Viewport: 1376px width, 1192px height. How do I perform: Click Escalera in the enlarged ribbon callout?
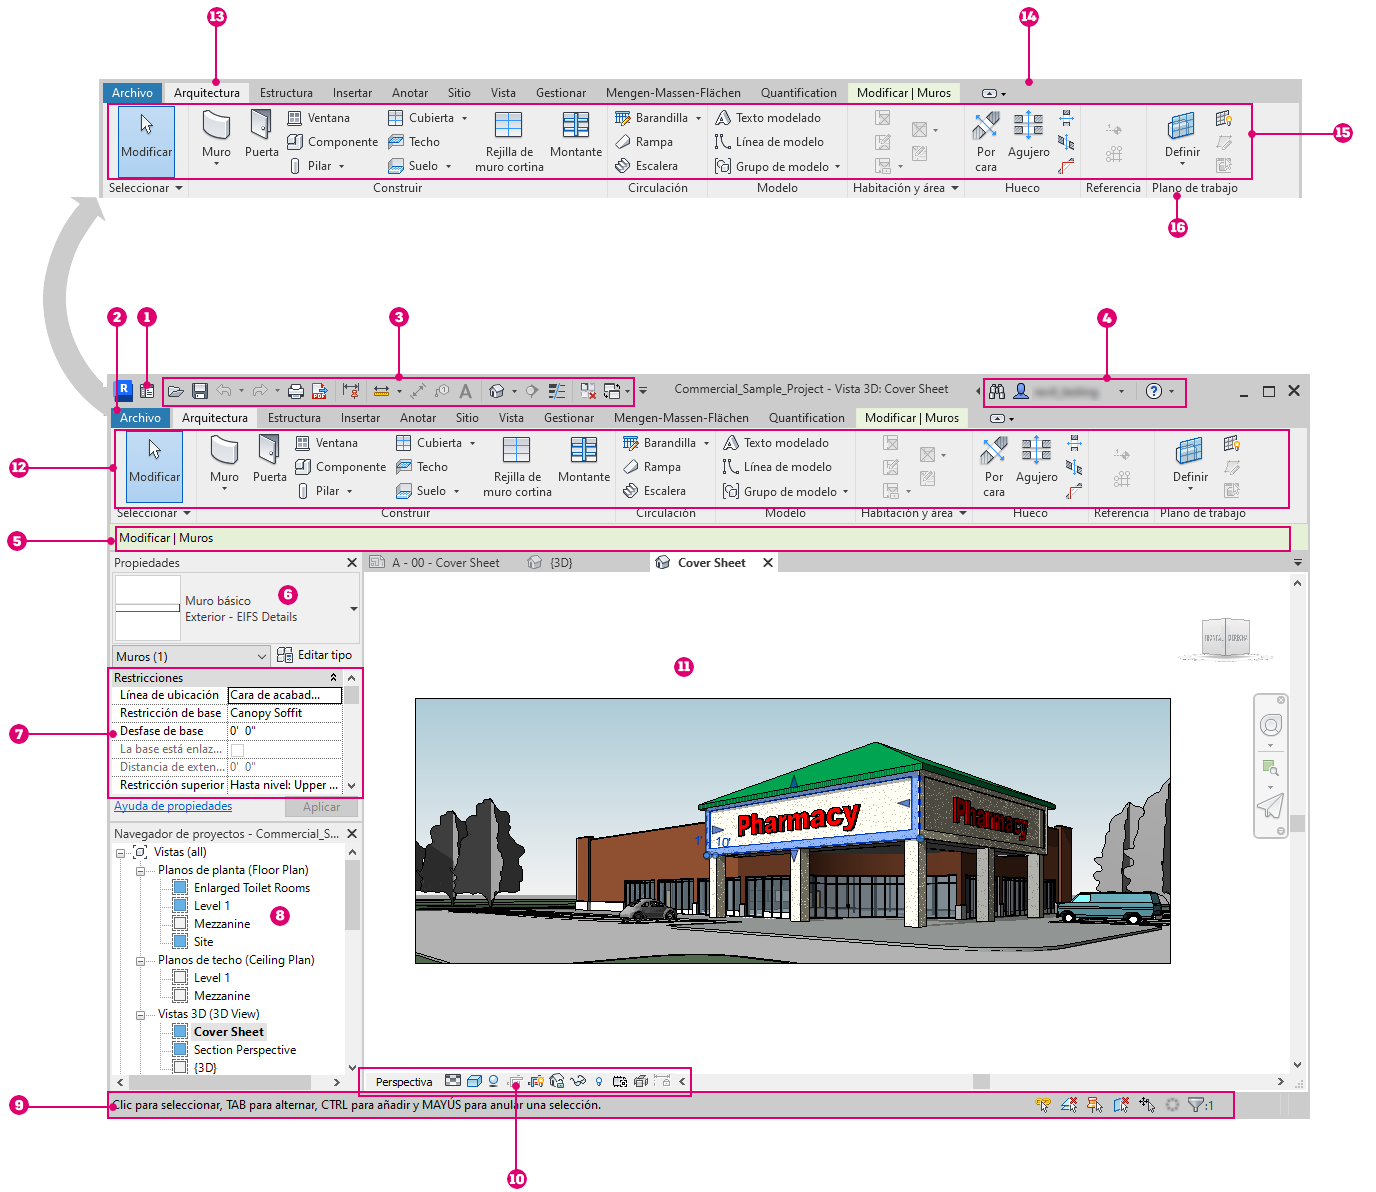pyautogui.click(x=646, y=166)
